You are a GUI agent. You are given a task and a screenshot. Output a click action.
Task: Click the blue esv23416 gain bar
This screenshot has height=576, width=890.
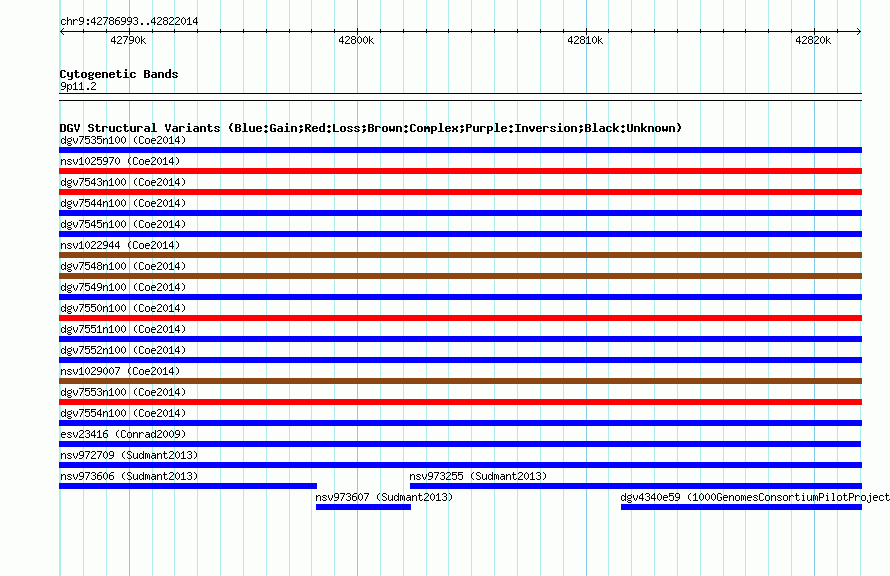460,444
